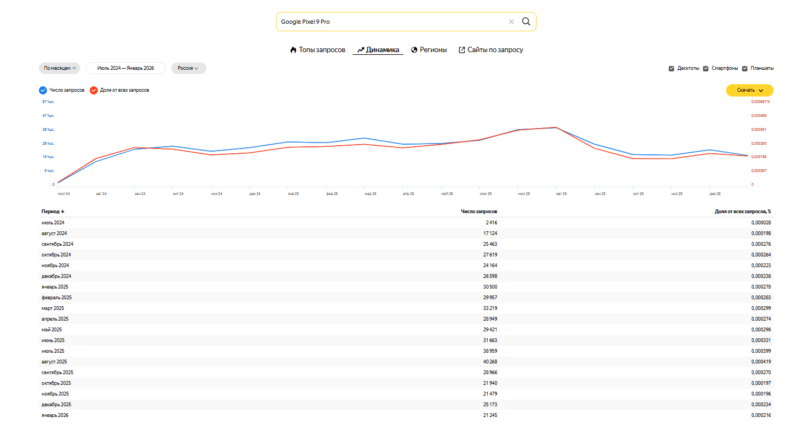
Task: Click the август 2024 period cell
Action: coord(54,234)
